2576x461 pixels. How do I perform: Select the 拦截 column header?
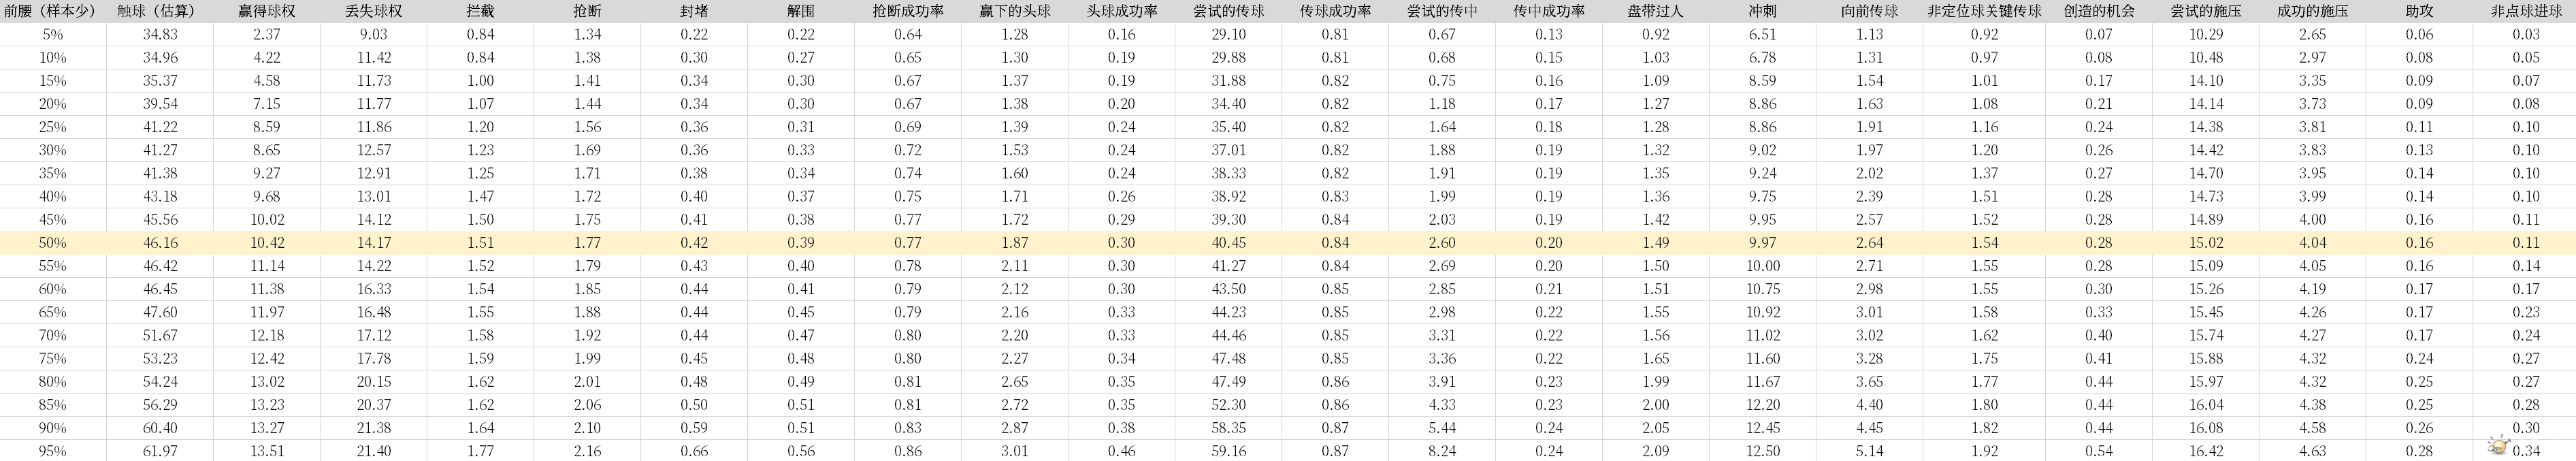[x=480, y=11]
